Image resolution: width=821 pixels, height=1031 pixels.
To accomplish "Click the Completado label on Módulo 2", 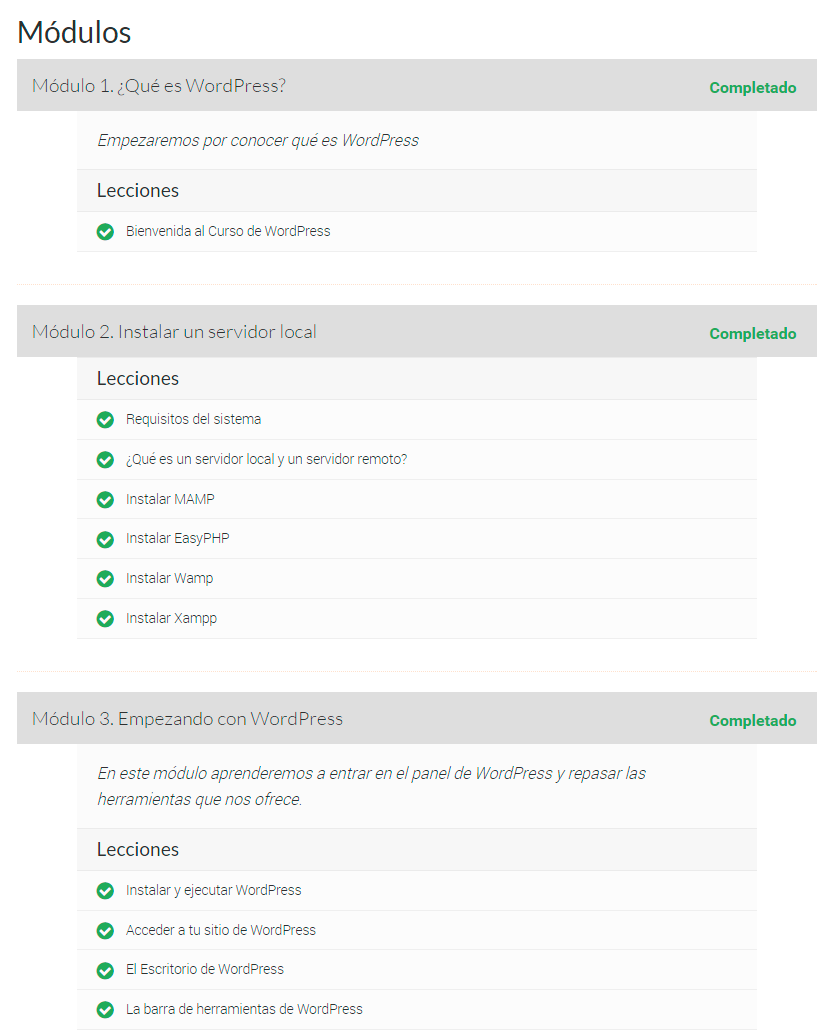I will [x=753, y=334].
